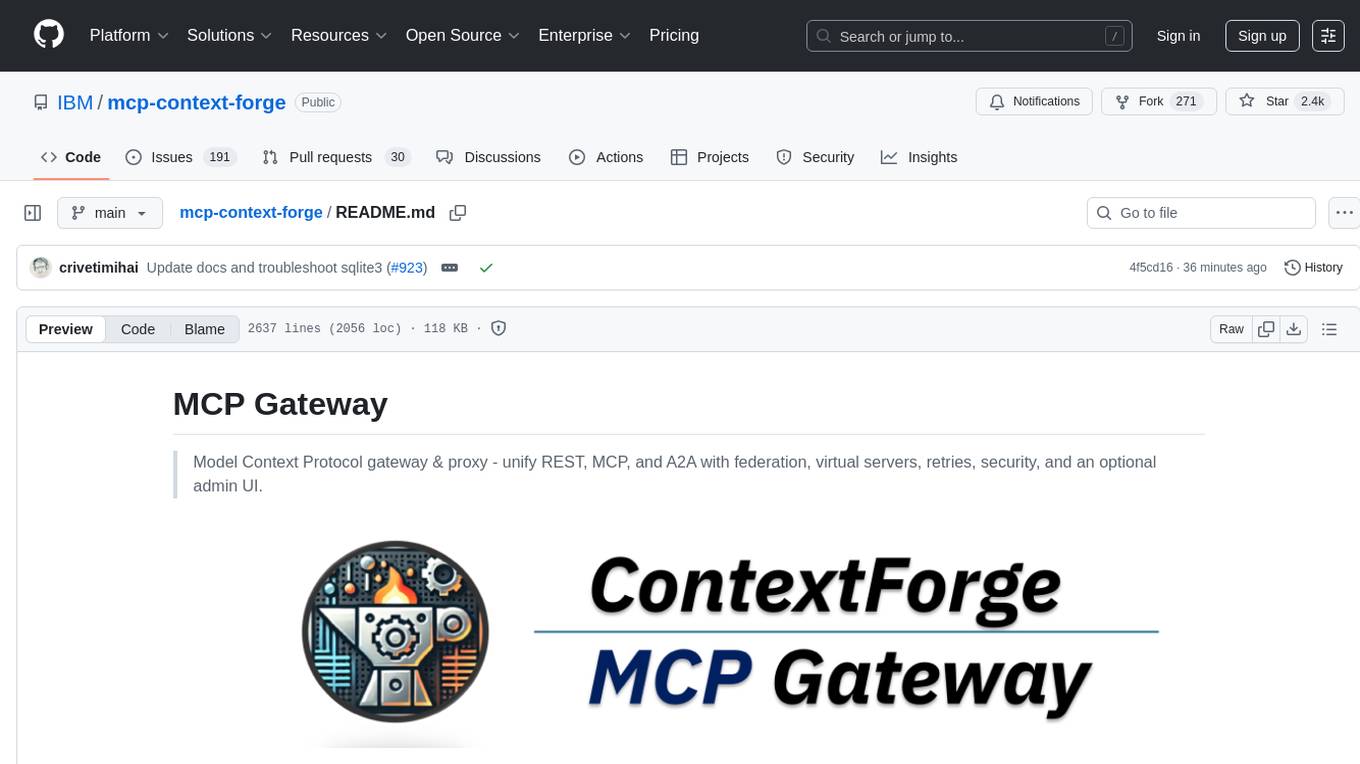
Task: Open pull request #923 link
Action: (406, 268)
